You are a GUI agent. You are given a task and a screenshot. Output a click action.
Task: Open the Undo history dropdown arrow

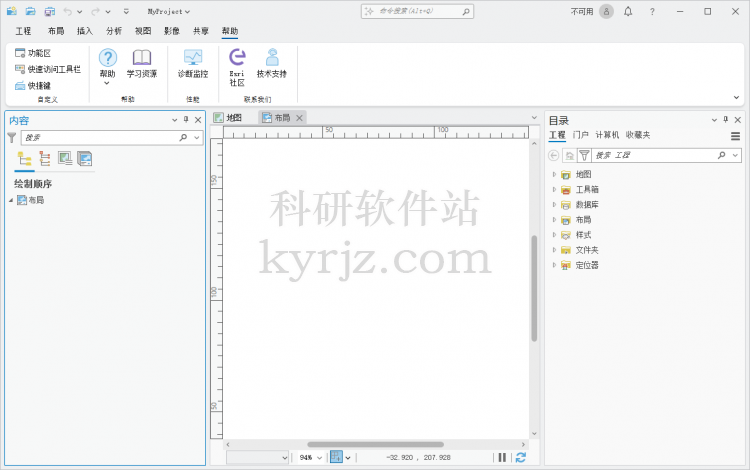(79, 11)
